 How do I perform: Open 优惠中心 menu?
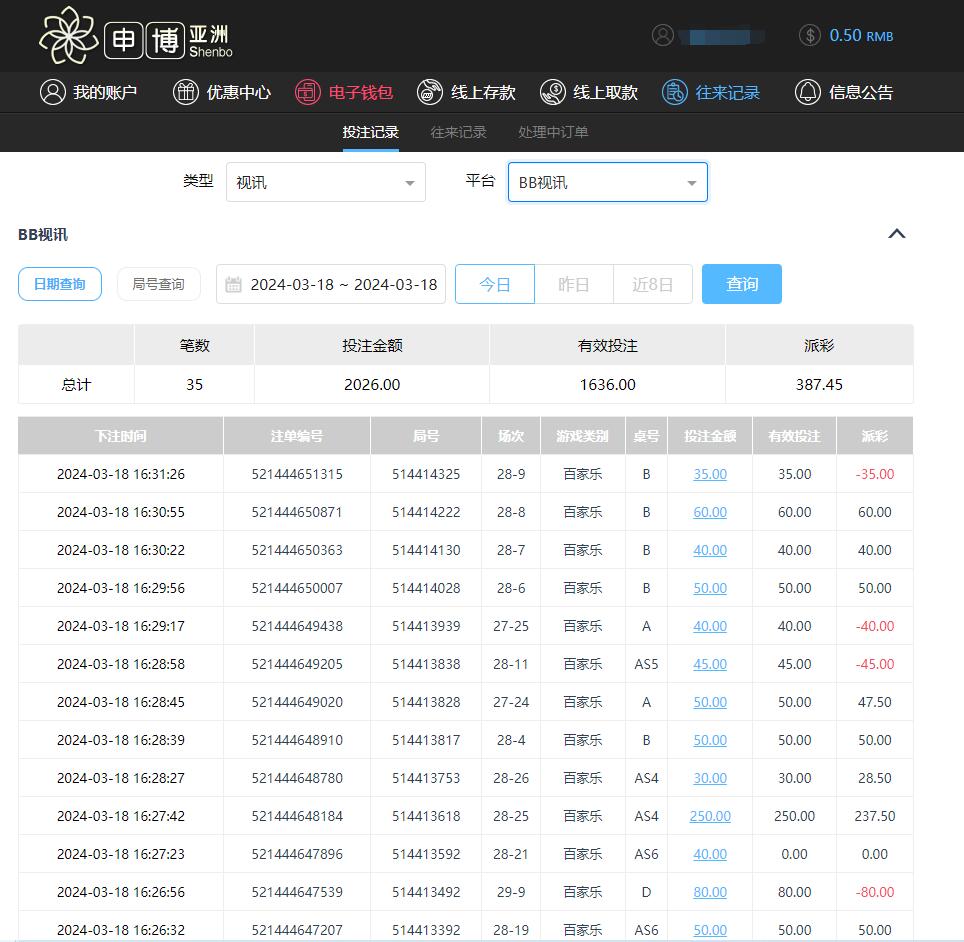click(x=222, y=92)
